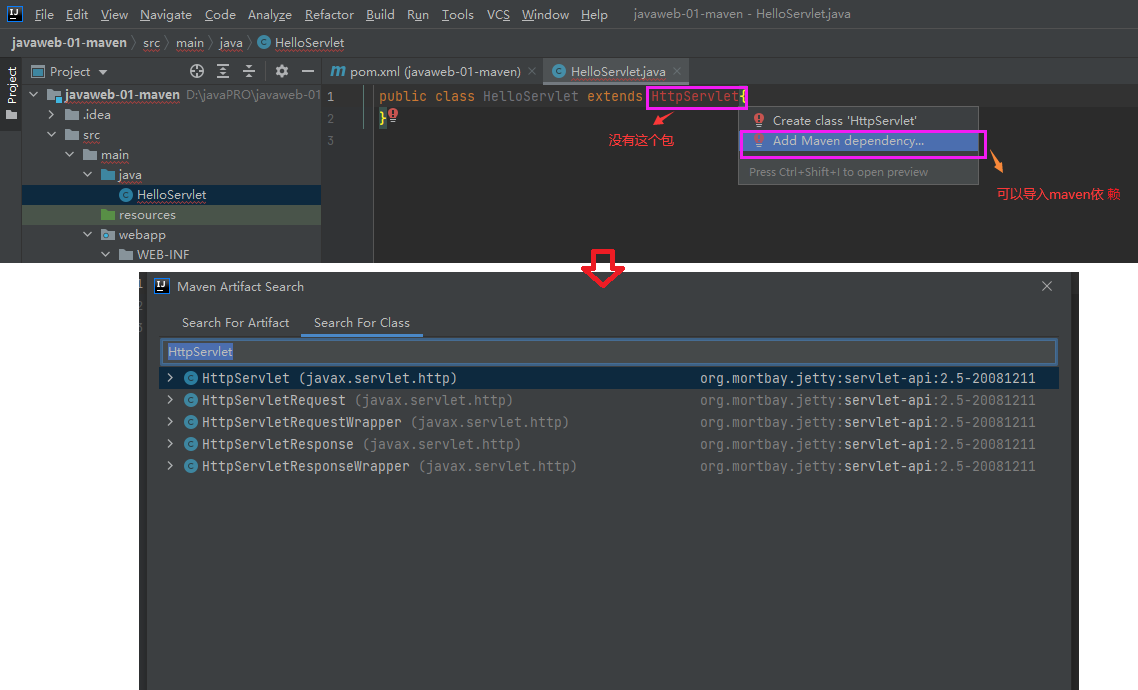Open the Refactor menu
The image size is (1138, 690).
(x=329, y=15)
